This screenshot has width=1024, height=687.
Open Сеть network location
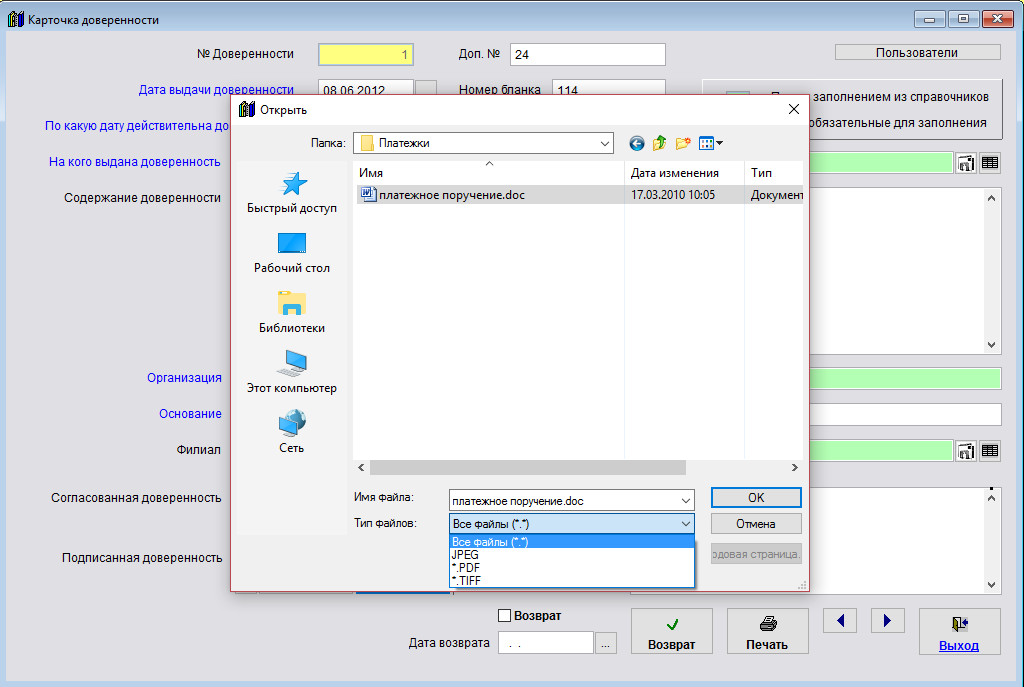click(292, 432)
